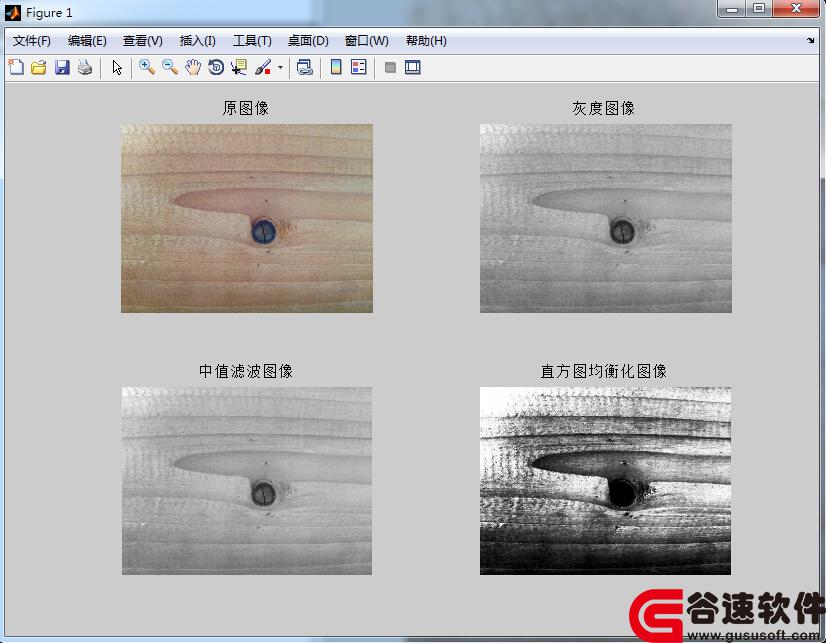Open the 工具(T) menu
Screen dimensions: 826x643
click(x=252, y=41)
